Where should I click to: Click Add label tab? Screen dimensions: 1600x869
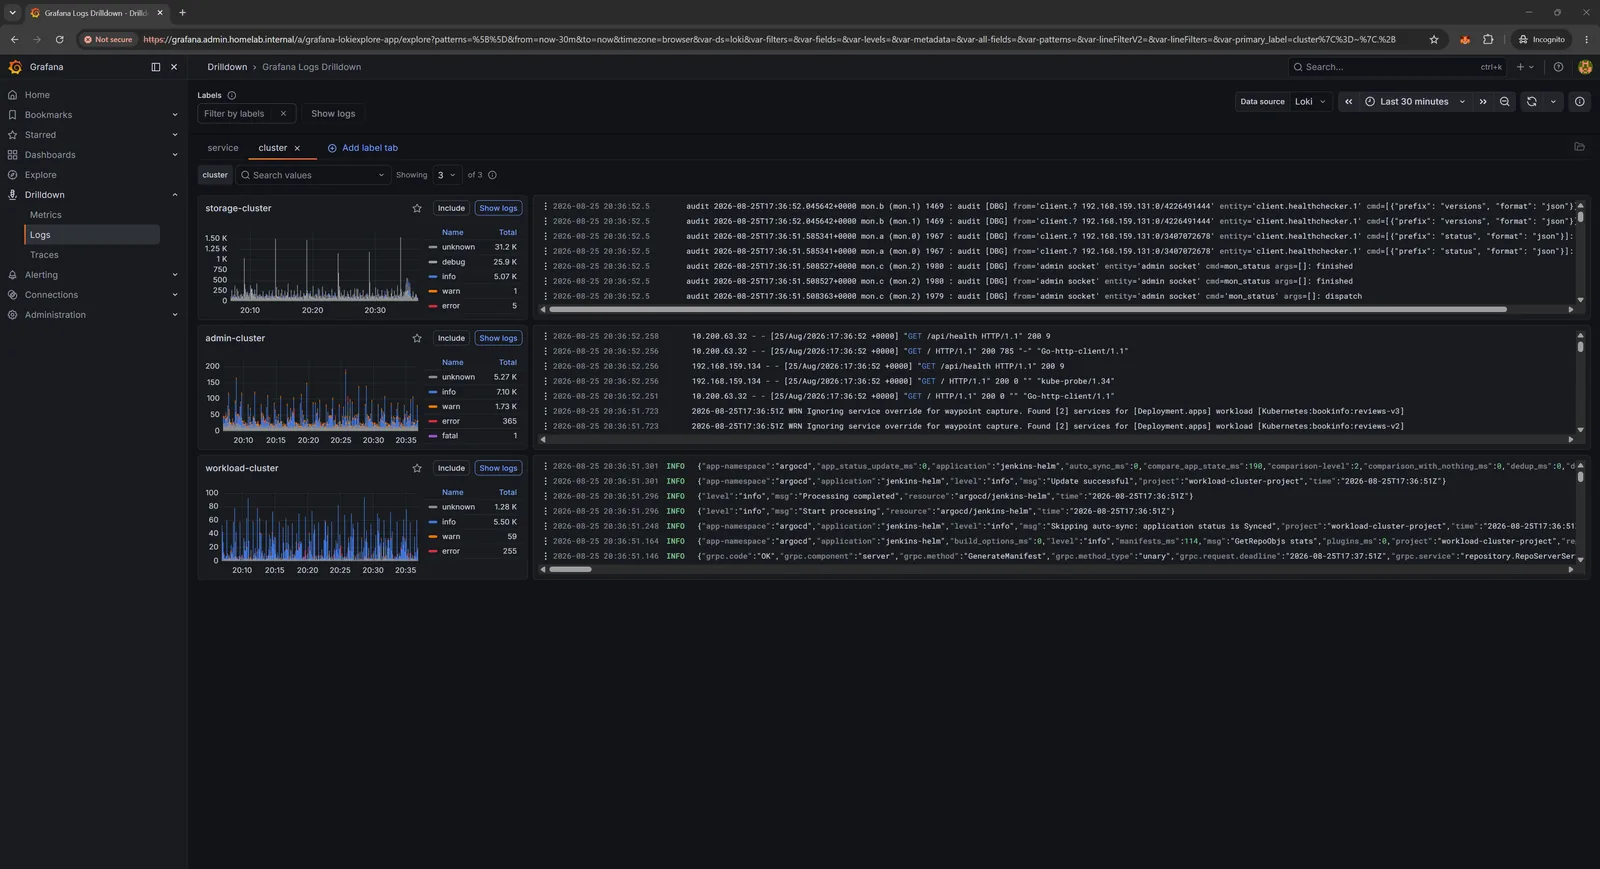pos(362,148)
